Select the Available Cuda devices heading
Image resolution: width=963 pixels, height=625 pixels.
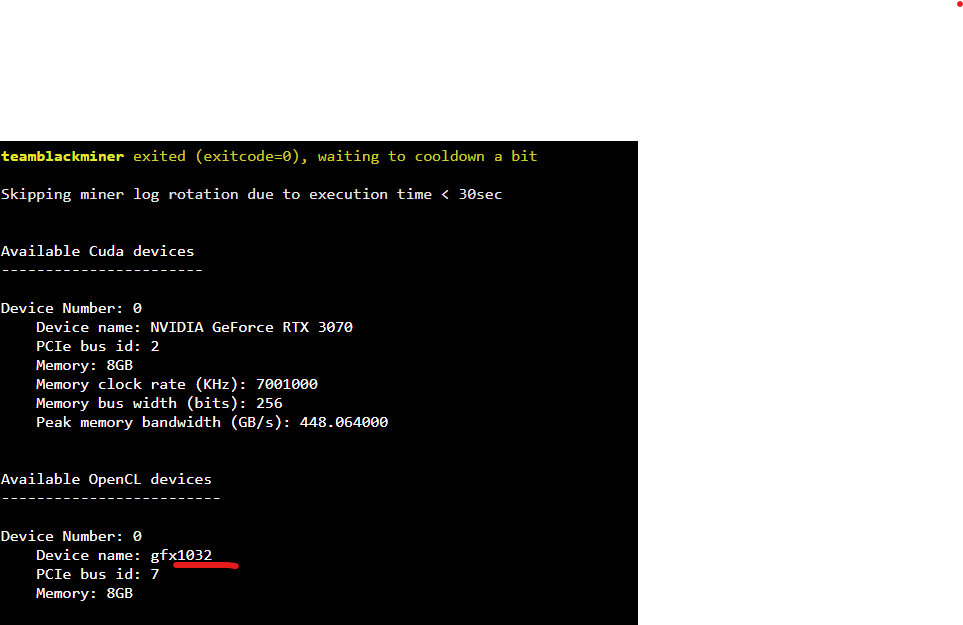(97, 251)
